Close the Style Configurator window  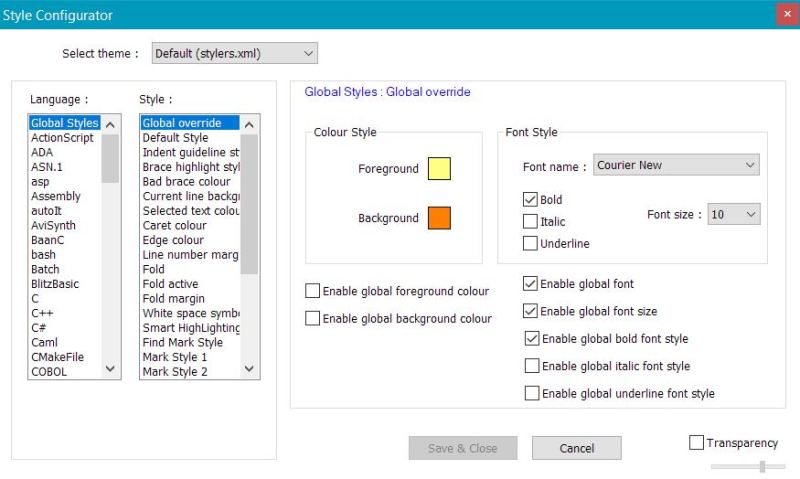tap(787, 14)
